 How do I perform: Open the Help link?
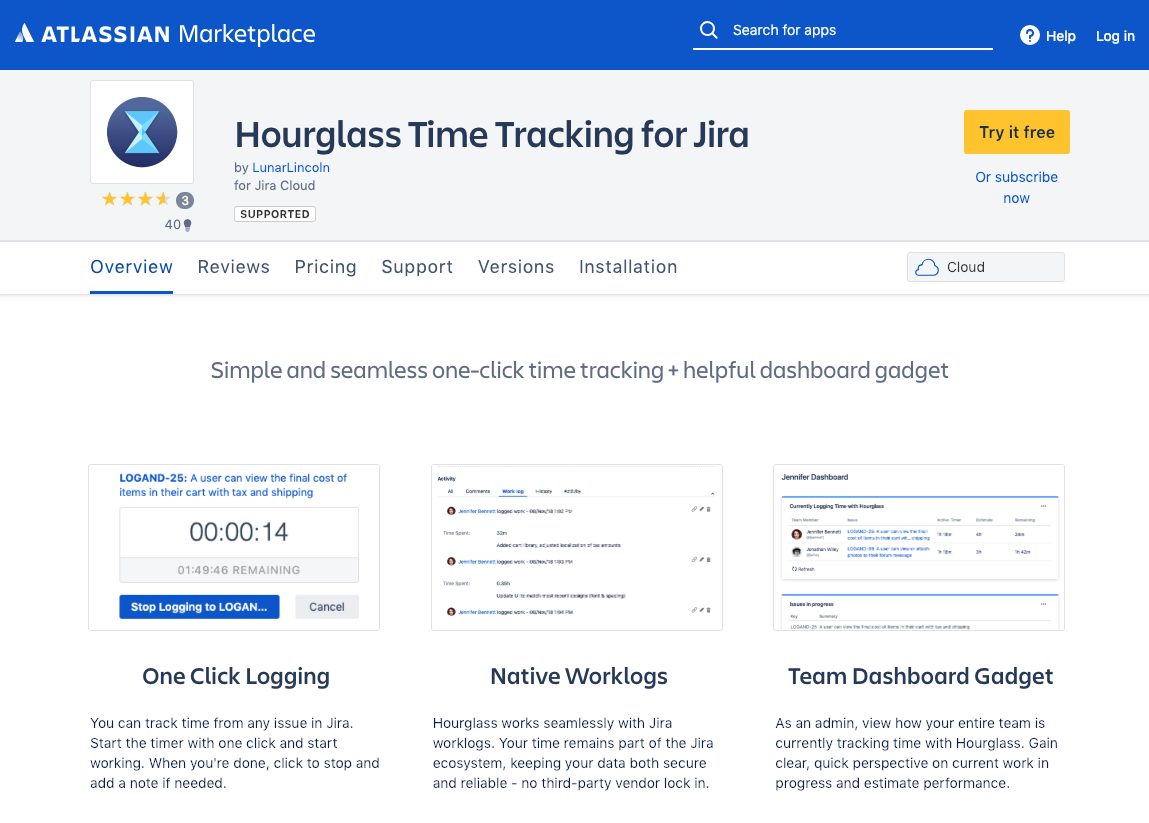pos(1048,35)
